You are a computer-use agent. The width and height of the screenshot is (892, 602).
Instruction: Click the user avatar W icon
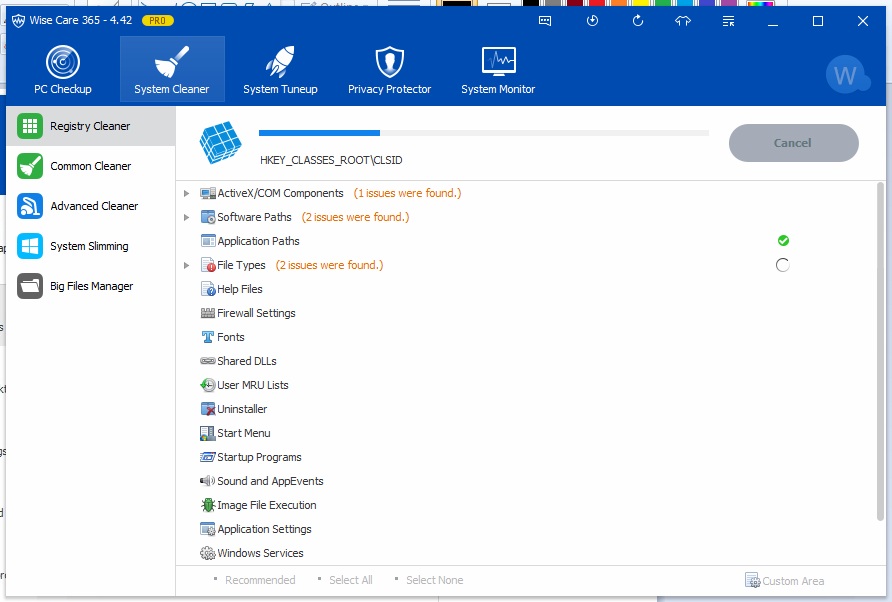coord(846,75)
